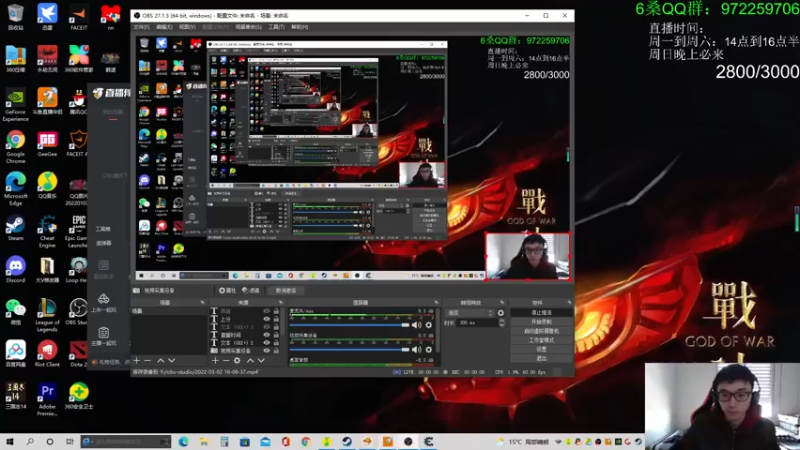The image size is (800, 450).
Task: Open the 三国志14 desktop icon
Action: 15,396
